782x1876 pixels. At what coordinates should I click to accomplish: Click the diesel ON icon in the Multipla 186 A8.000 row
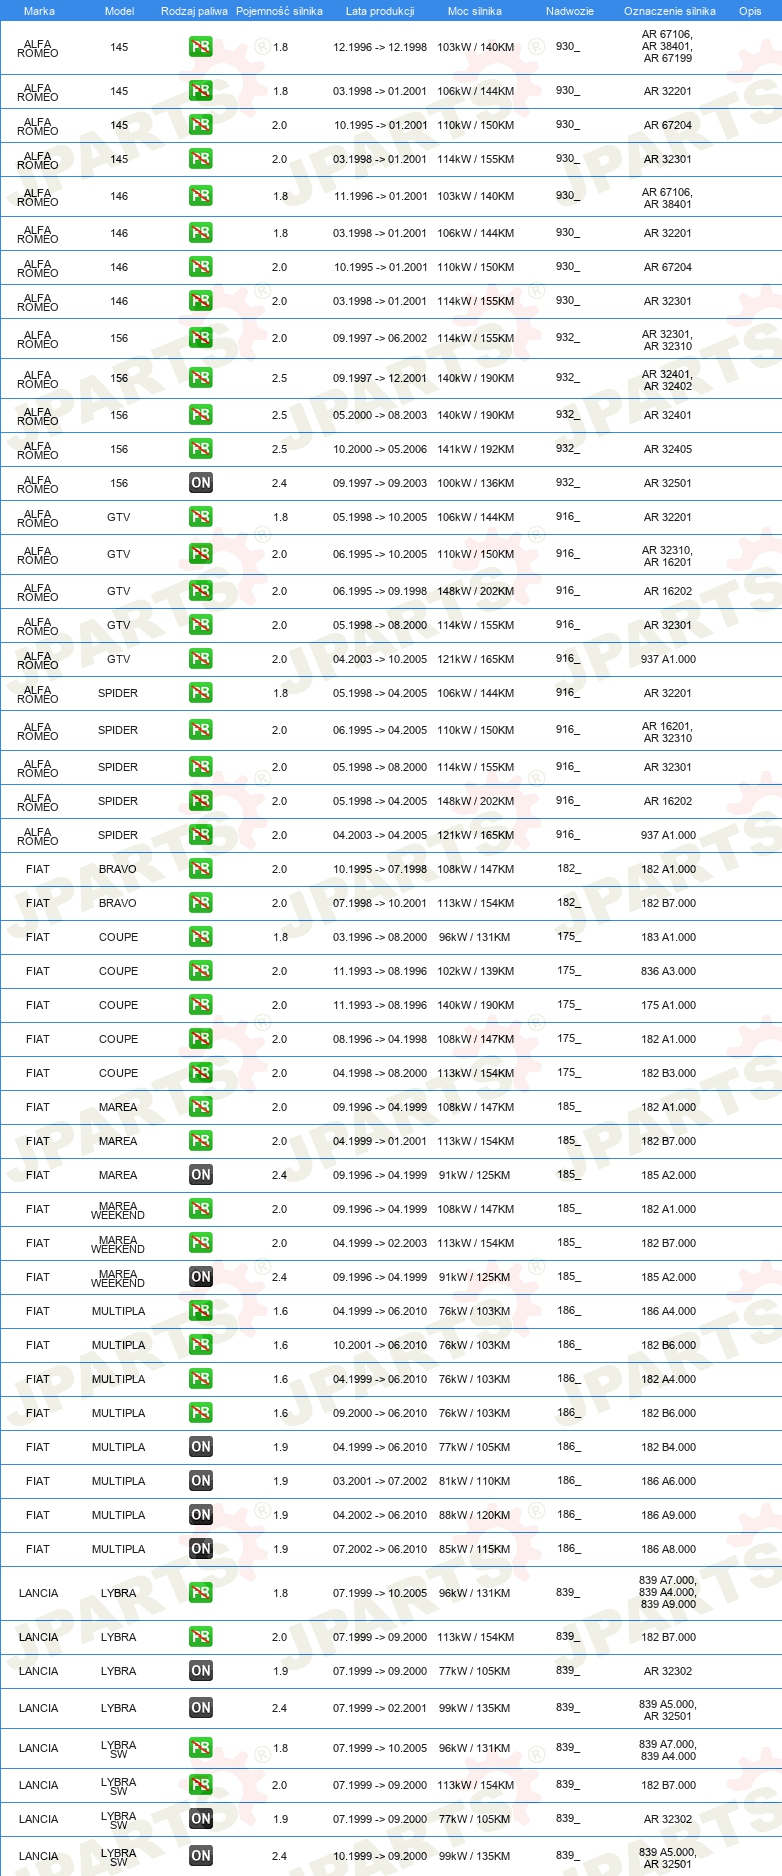pos(201,1549)
